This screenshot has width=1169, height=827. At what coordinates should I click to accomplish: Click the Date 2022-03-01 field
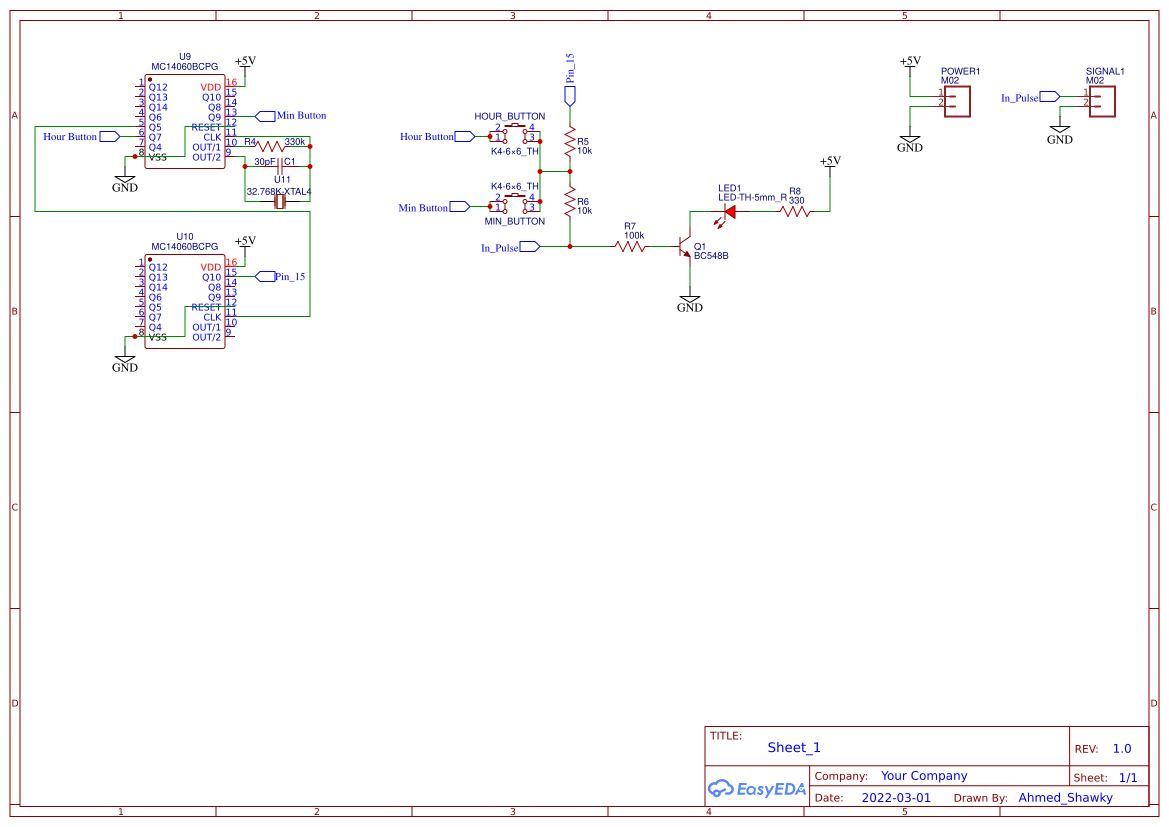pos(898,797)
